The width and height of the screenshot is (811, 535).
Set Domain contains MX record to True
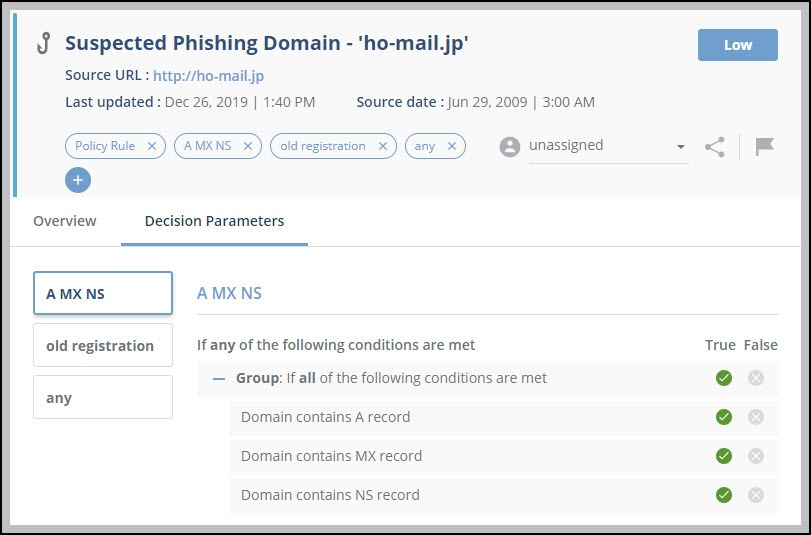pos(724,456)
